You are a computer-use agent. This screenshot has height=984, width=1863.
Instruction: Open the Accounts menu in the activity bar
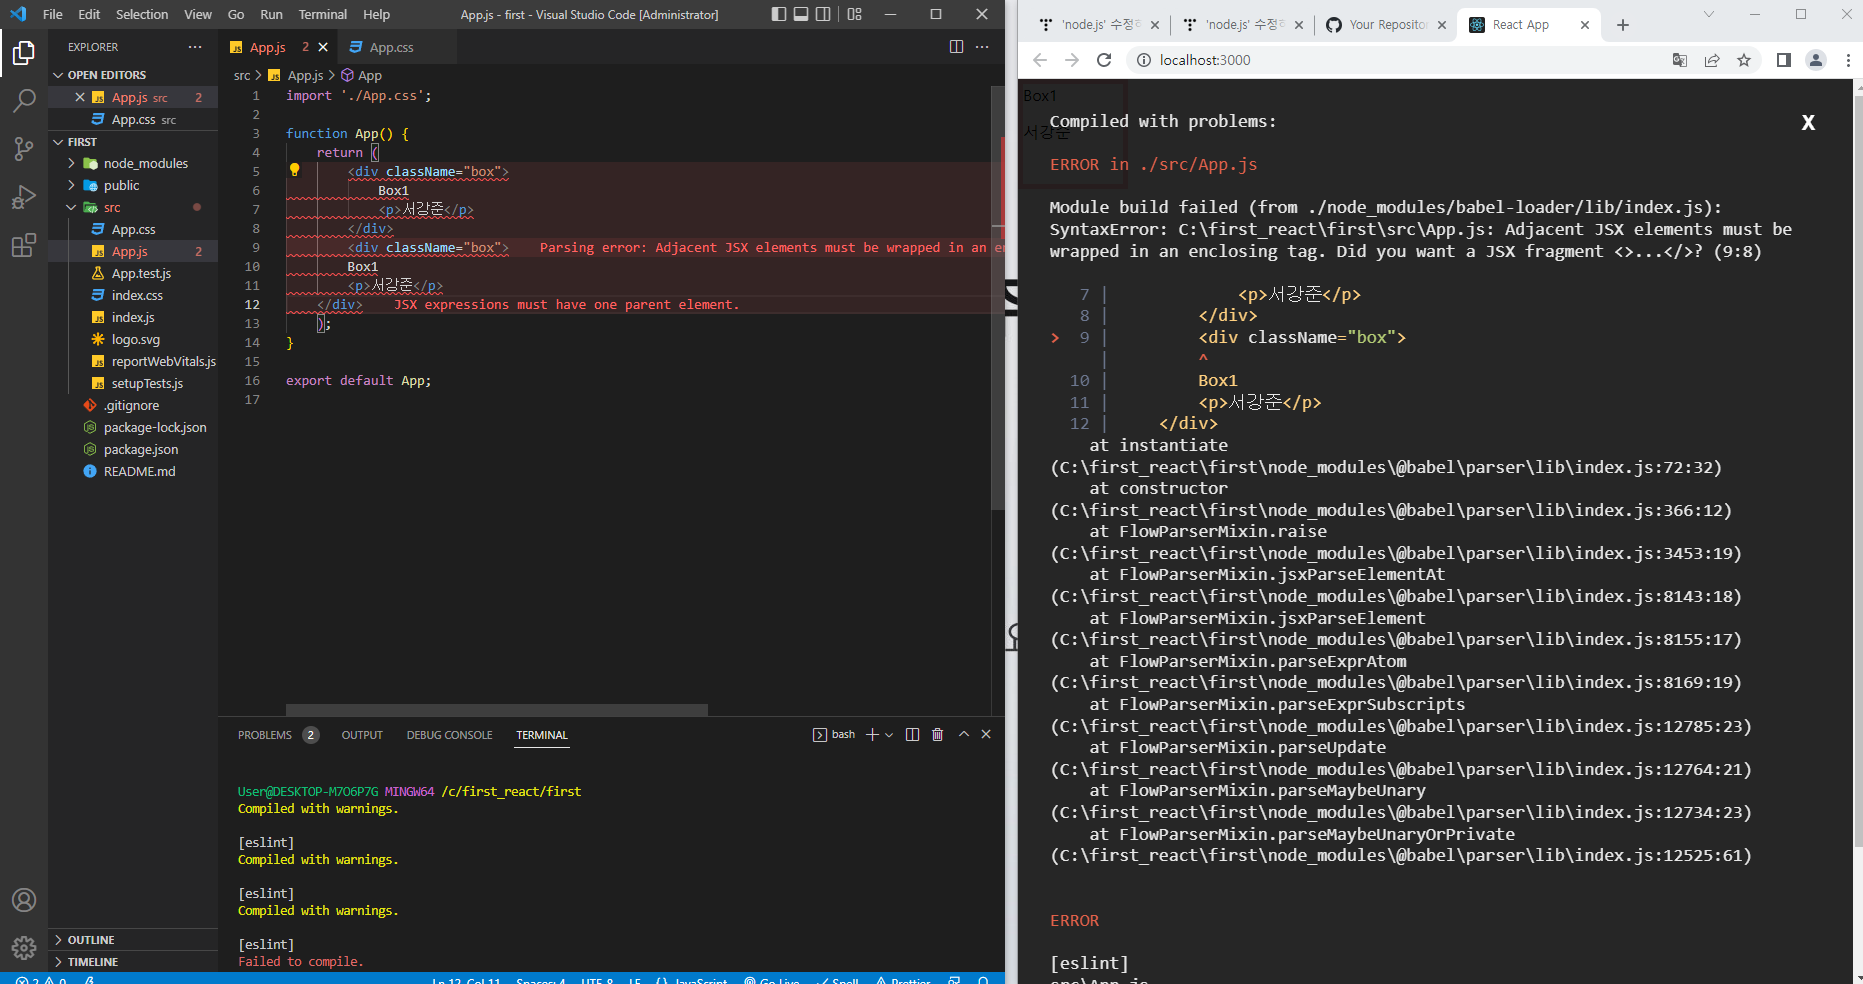[x=24, y=900]
